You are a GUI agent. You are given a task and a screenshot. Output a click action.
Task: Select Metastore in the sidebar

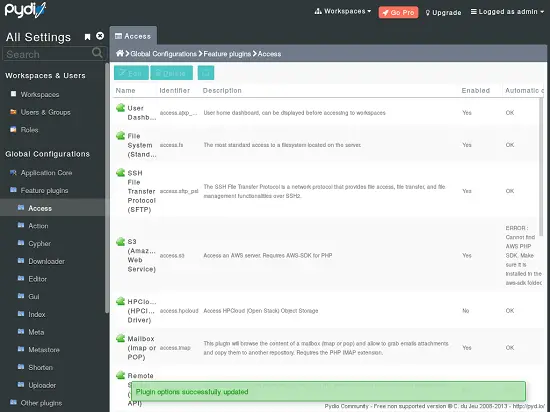(x=44, y=350)
